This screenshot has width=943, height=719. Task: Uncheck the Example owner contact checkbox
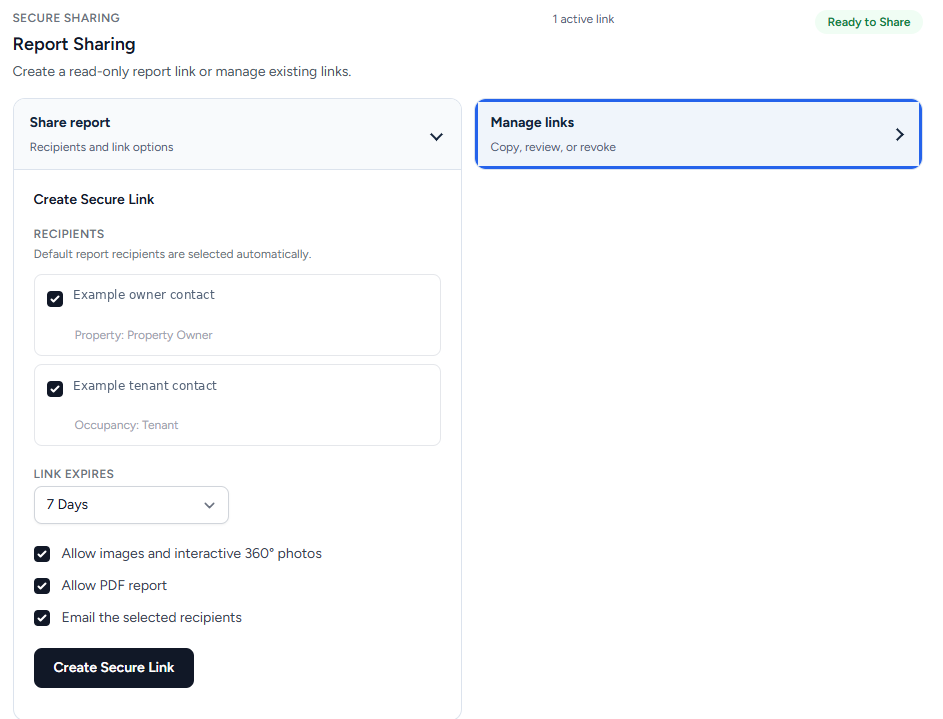(x=55, y=299)
